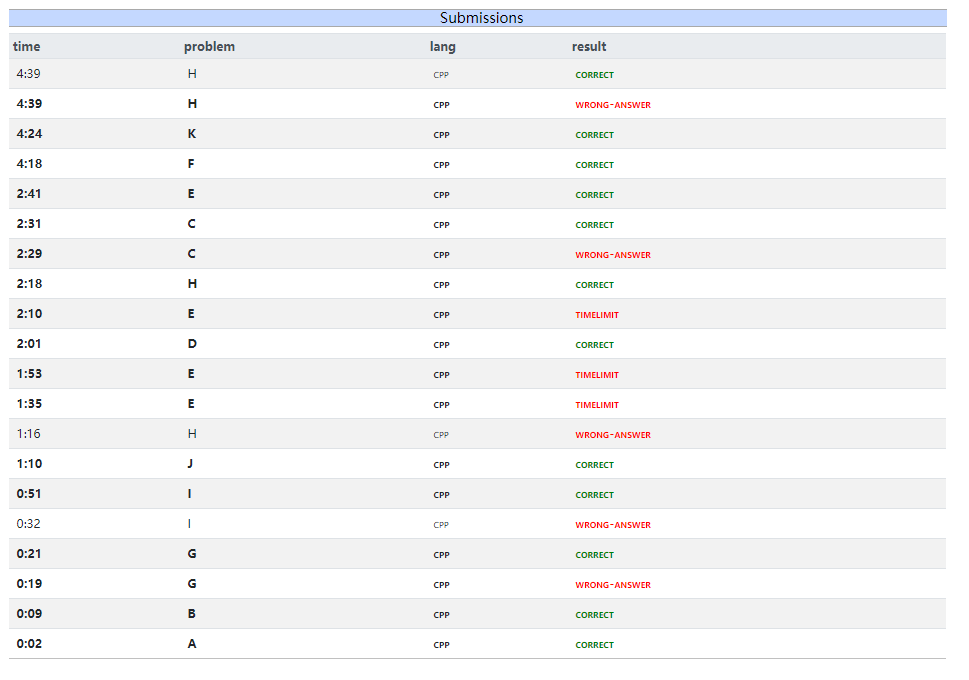Click the problem column header

click(209, 47)
